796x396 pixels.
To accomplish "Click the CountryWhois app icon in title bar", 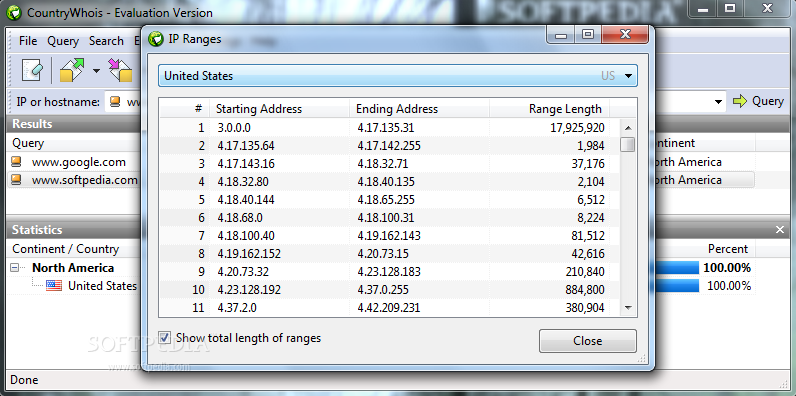I will pos(14,13).
